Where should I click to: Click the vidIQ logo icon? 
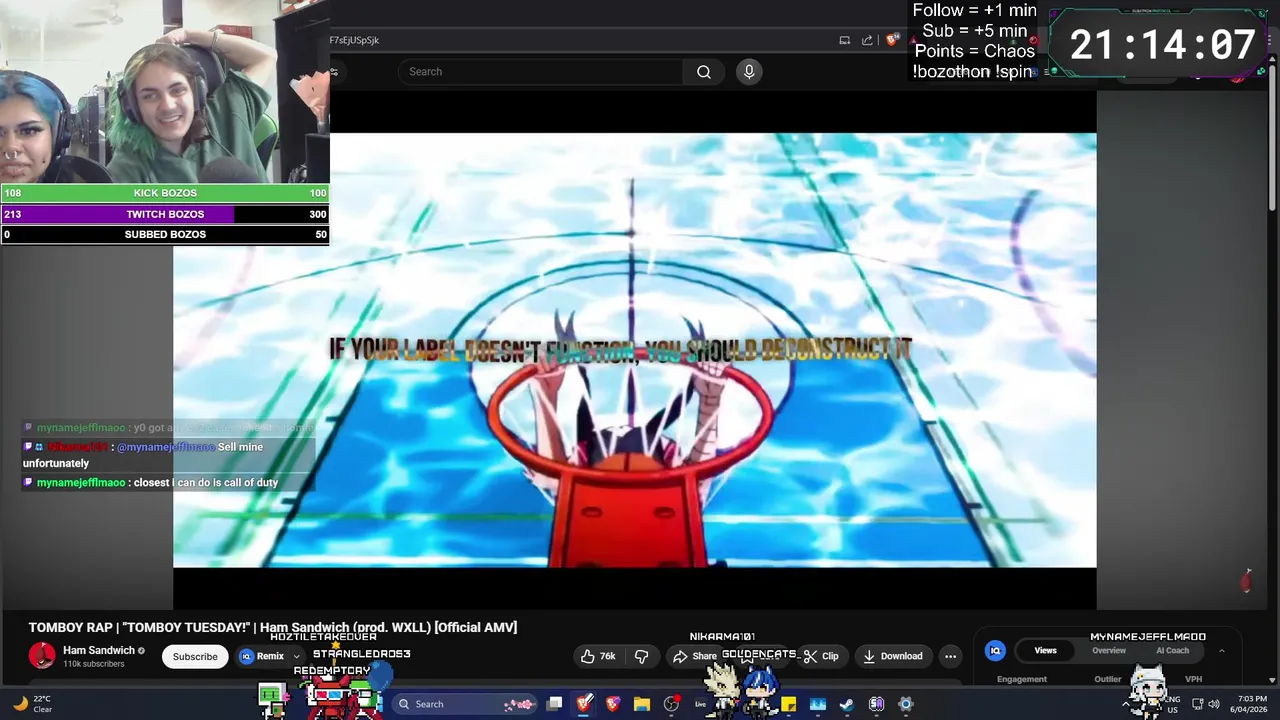995,650
